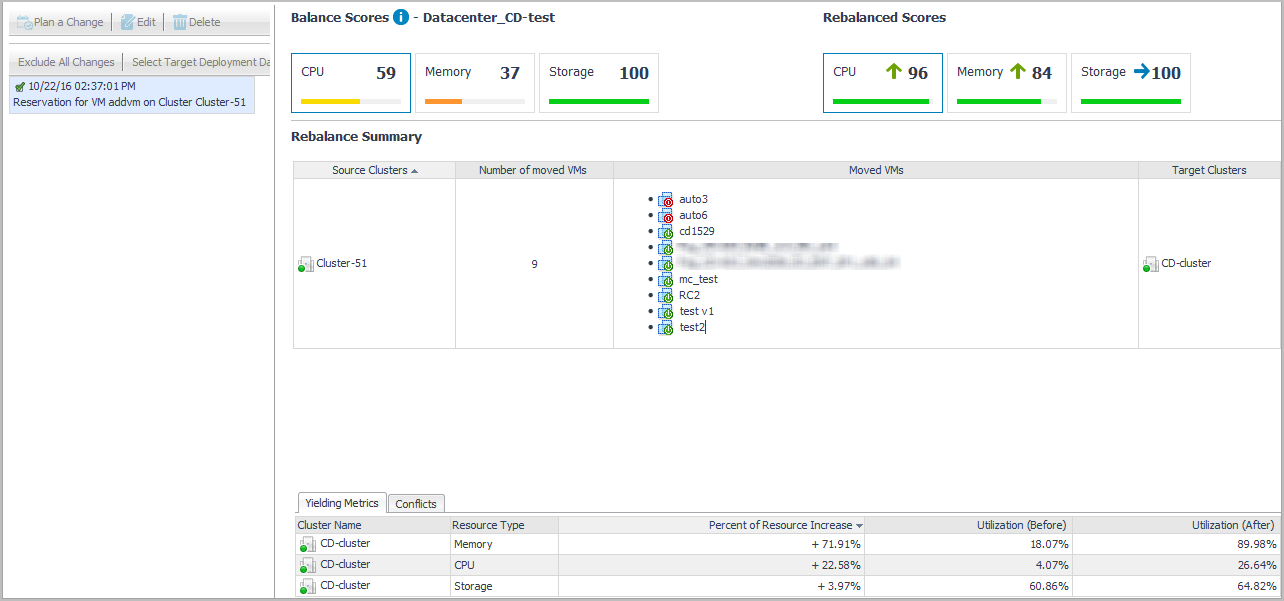Click the CPU balance score bar
The width and height of the screenshot is (1284, 601).
pyautogui.click(x=351, y=101)
